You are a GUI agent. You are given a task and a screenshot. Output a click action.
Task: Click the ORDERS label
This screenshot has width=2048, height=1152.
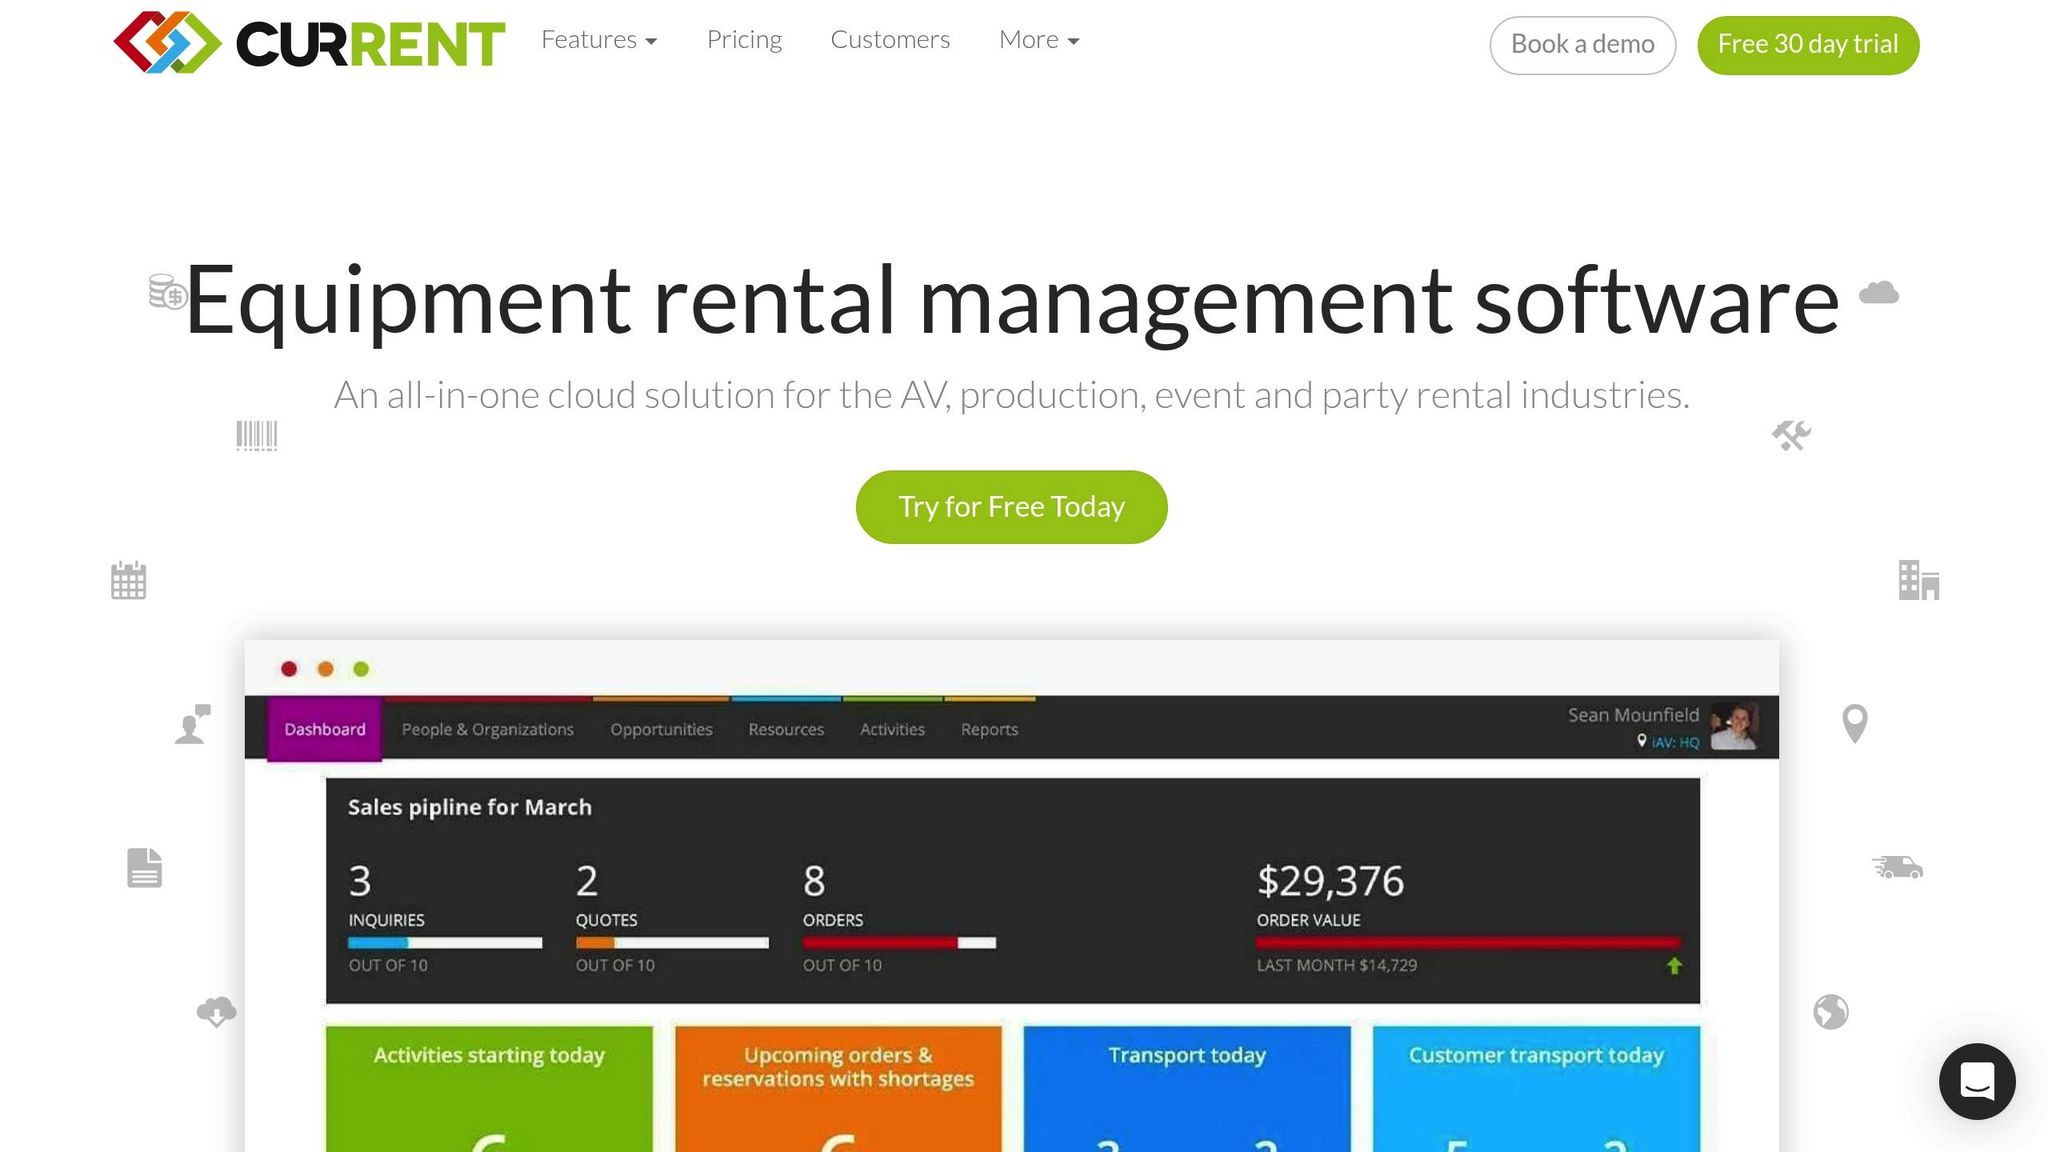click(833, 920)
